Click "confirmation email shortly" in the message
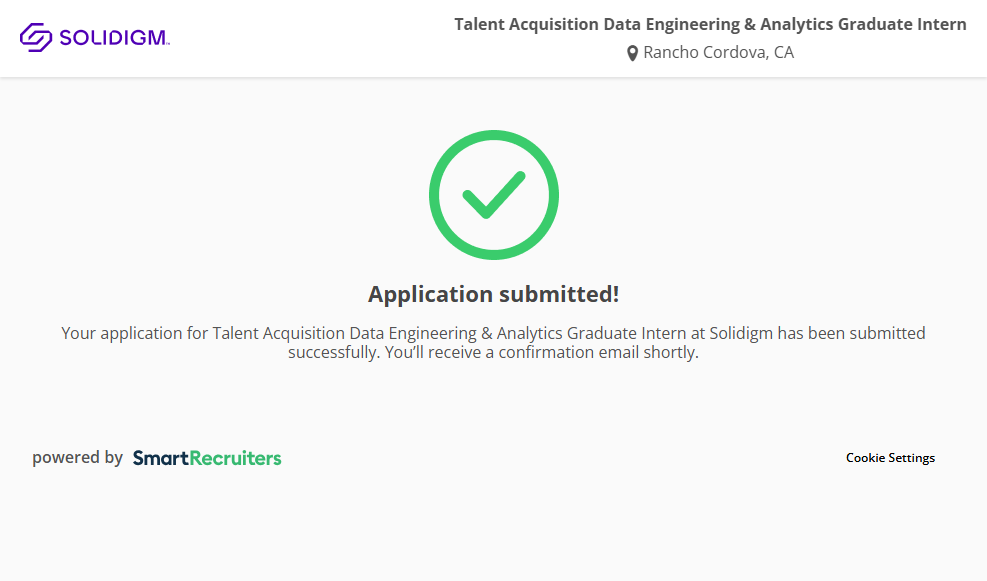Viewport: 987px width, 581px height. point(598,353)
